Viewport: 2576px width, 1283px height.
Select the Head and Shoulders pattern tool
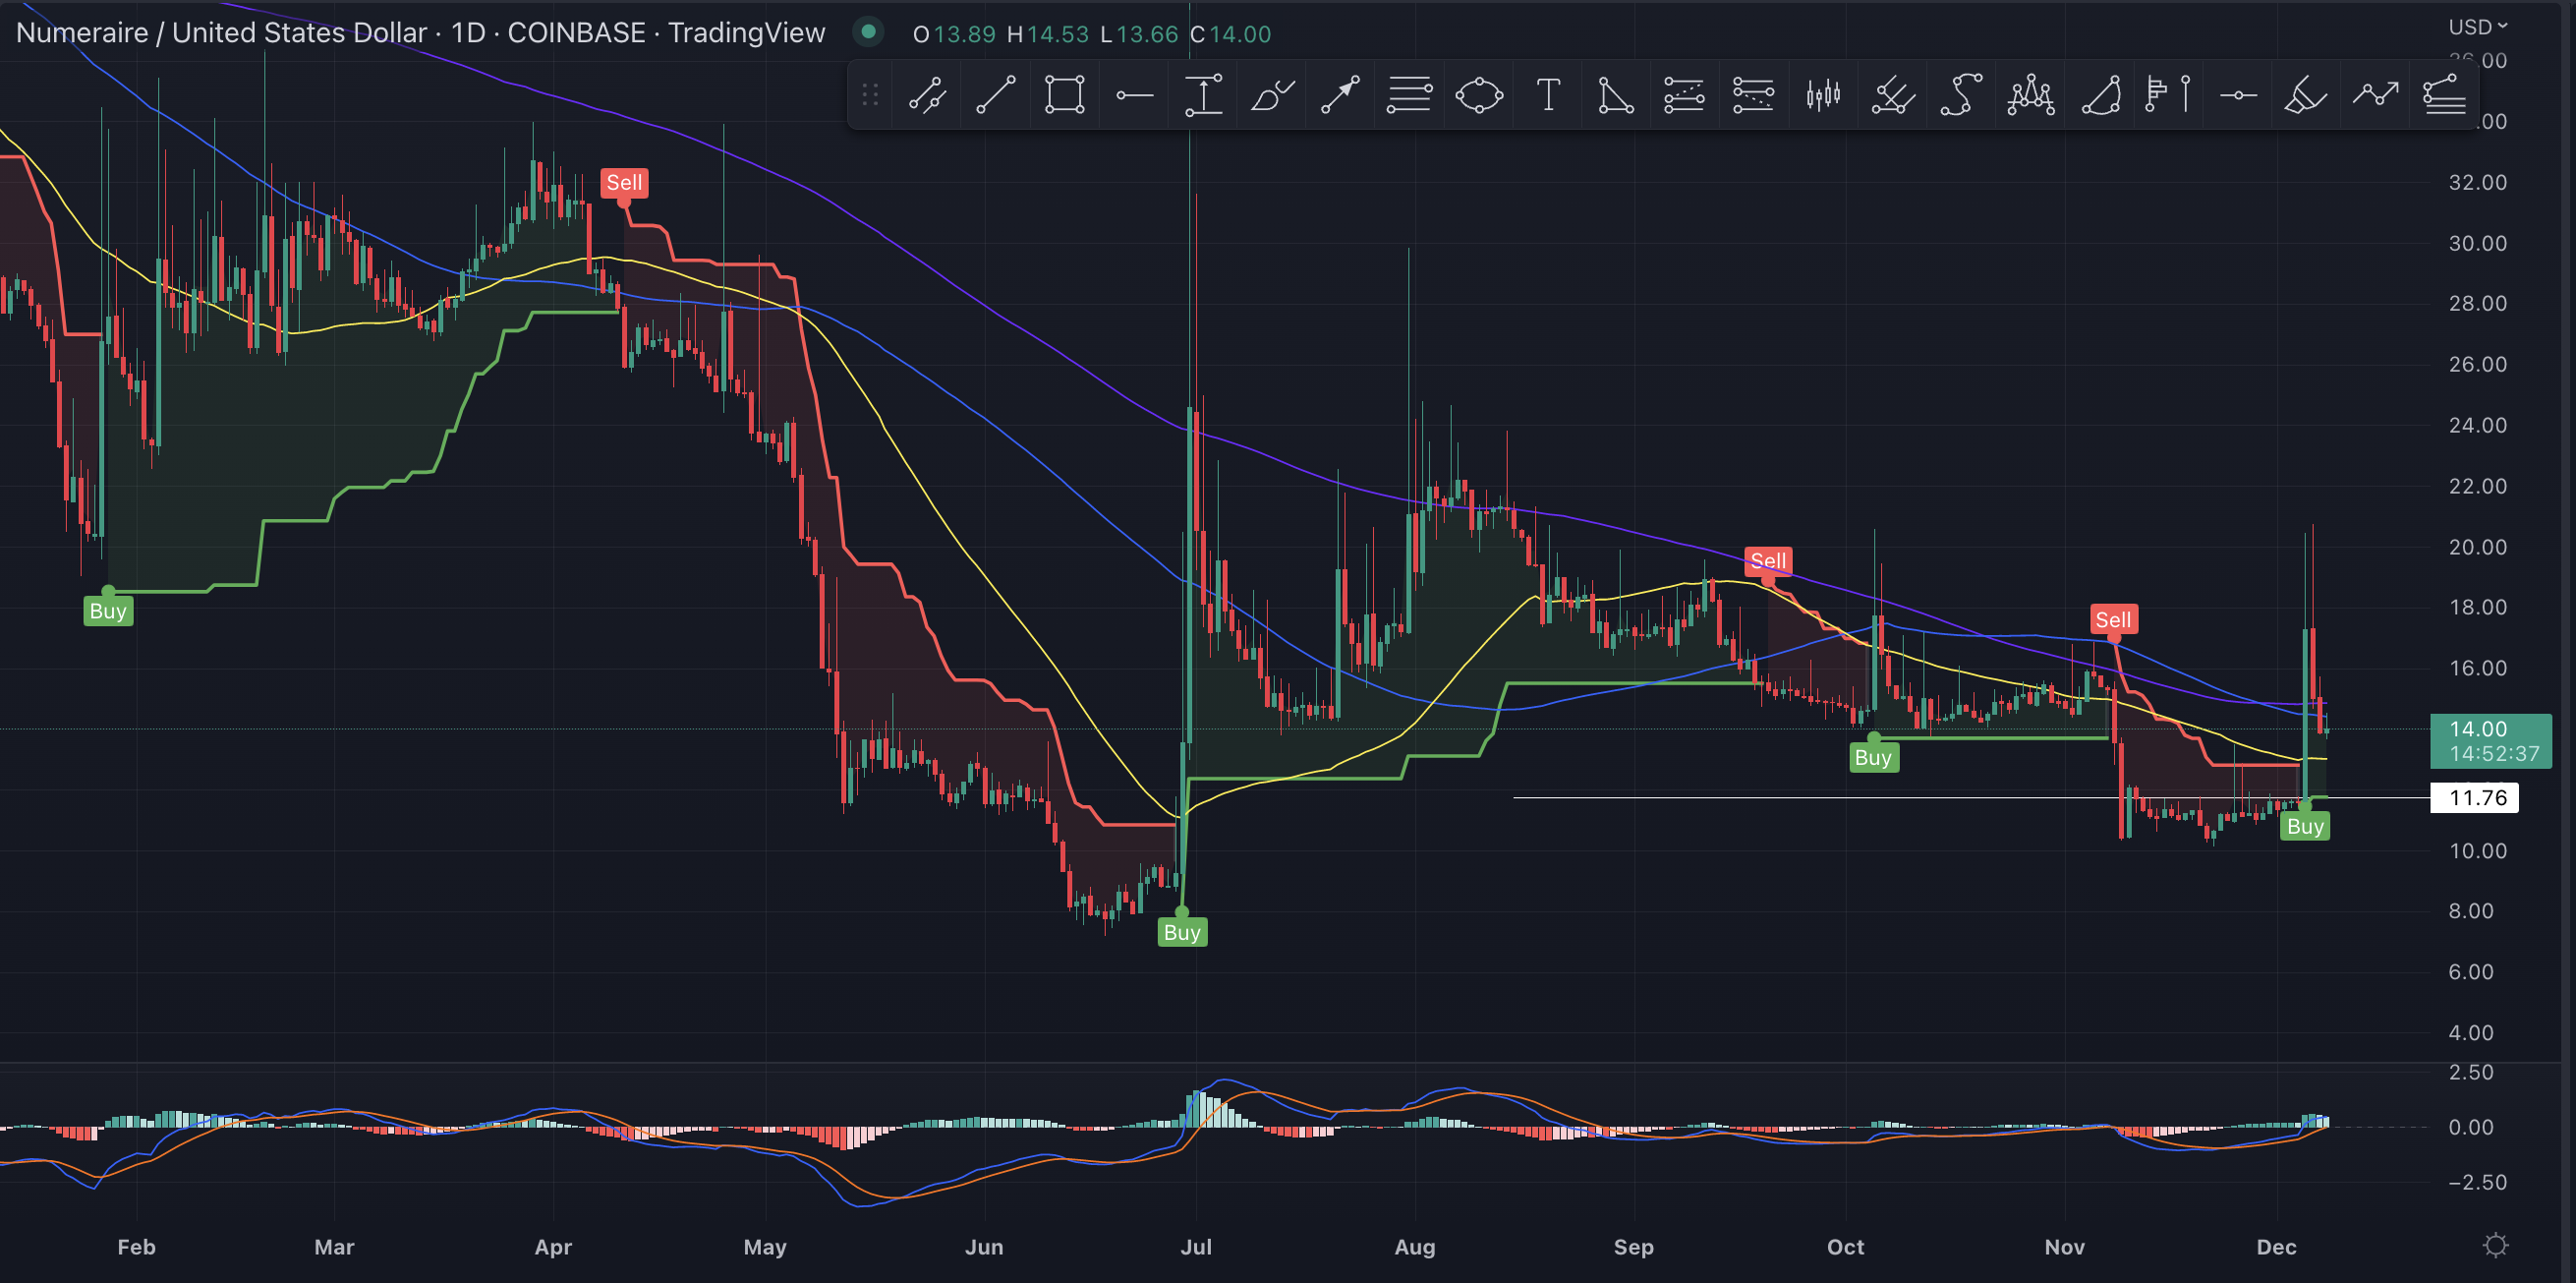pyautogui.click(x=2031, y=95)
